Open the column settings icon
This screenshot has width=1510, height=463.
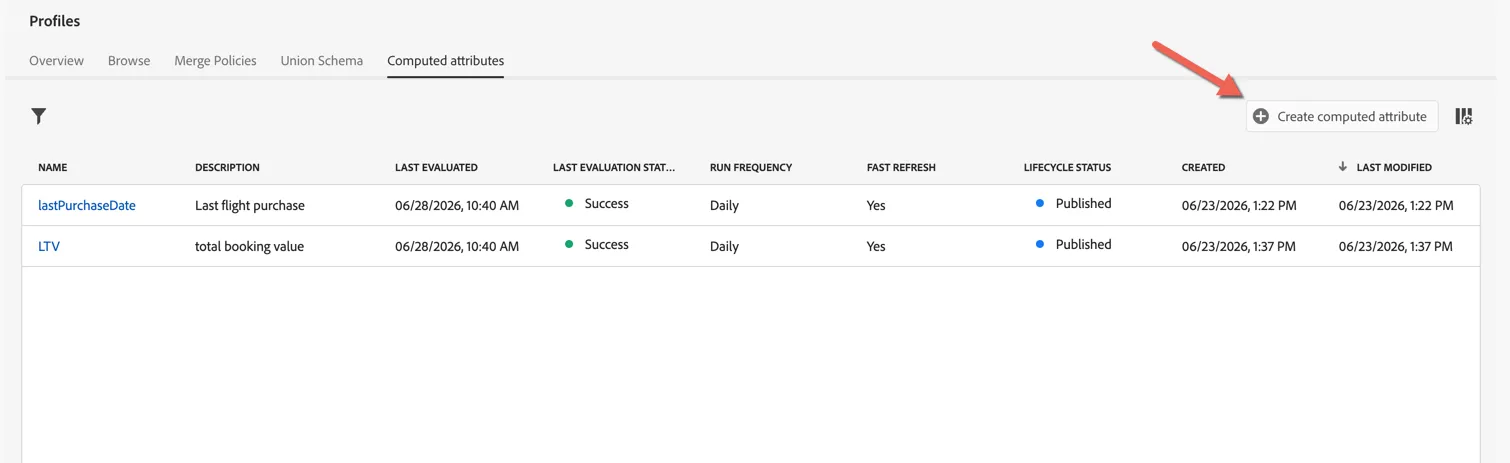point(1463,117)
